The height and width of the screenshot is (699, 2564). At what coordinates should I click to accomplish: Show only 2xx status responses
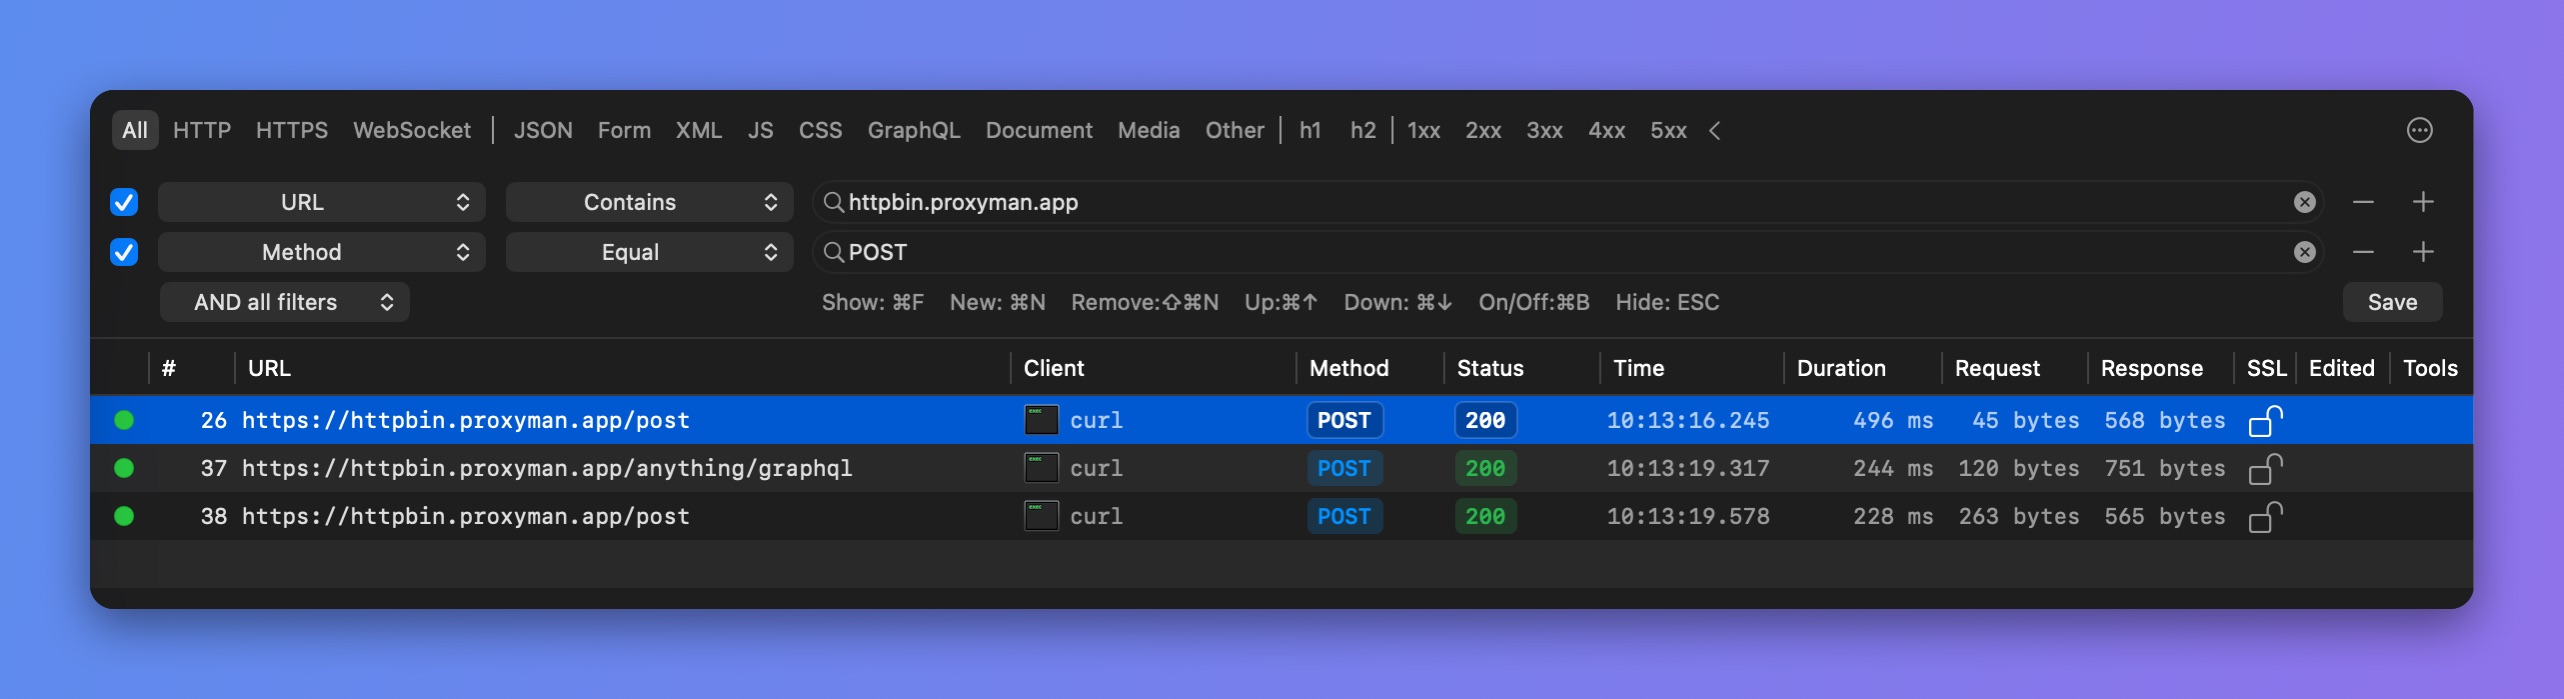(x=1483, y=130)
